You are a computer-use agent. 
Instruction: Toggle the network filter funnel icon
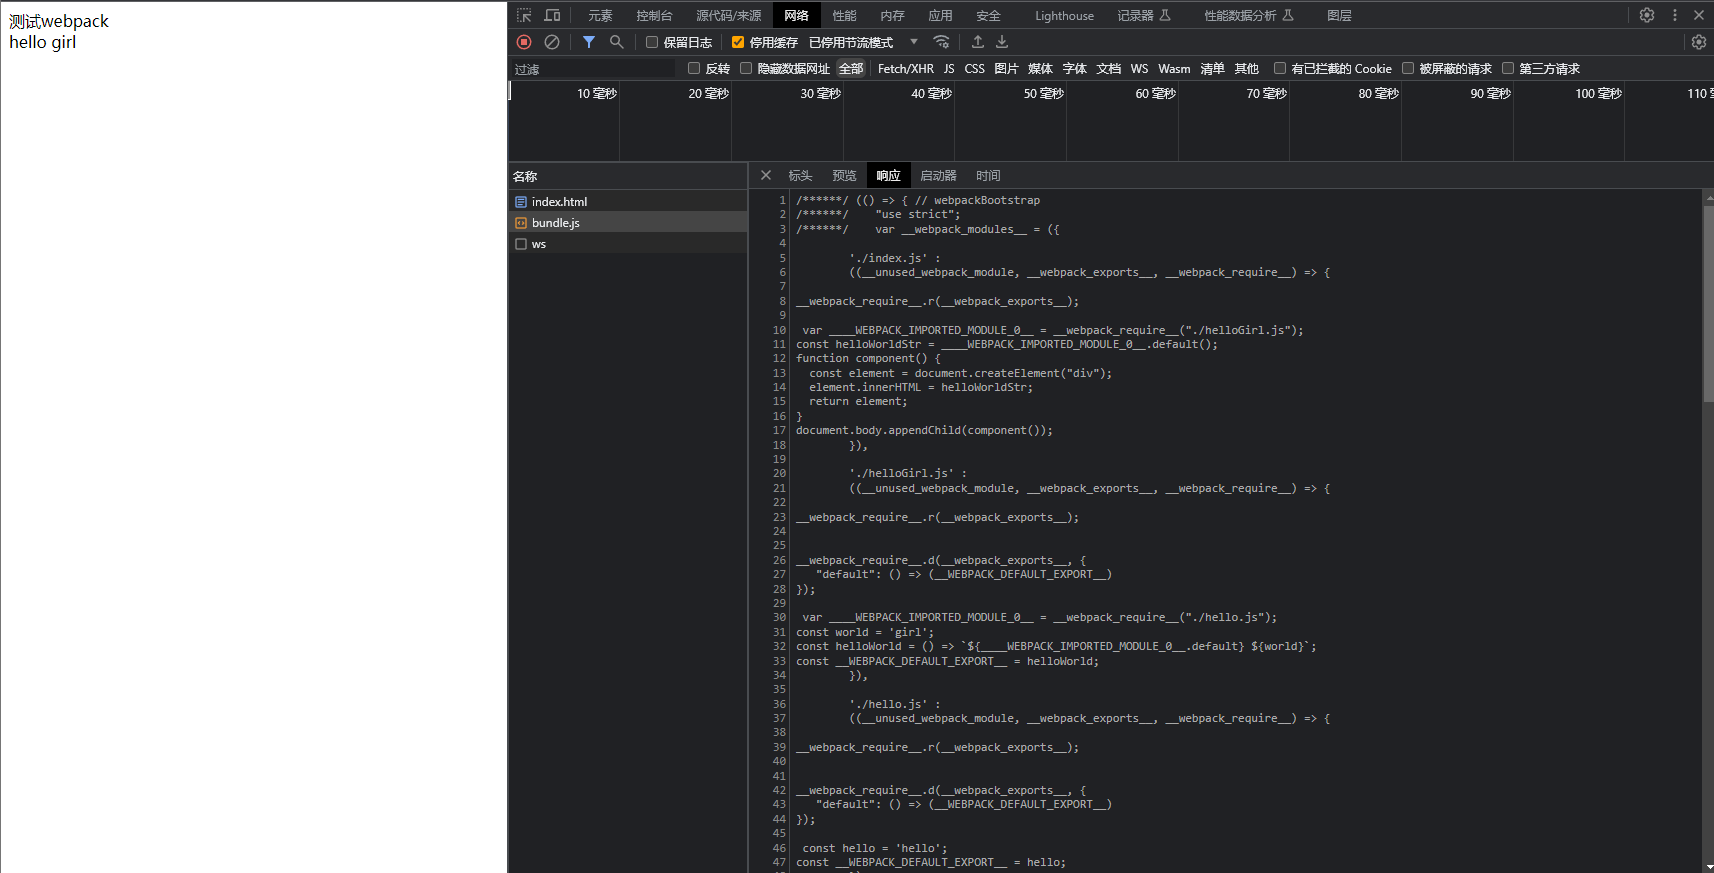pyautogui.click(x=589, y=42)
